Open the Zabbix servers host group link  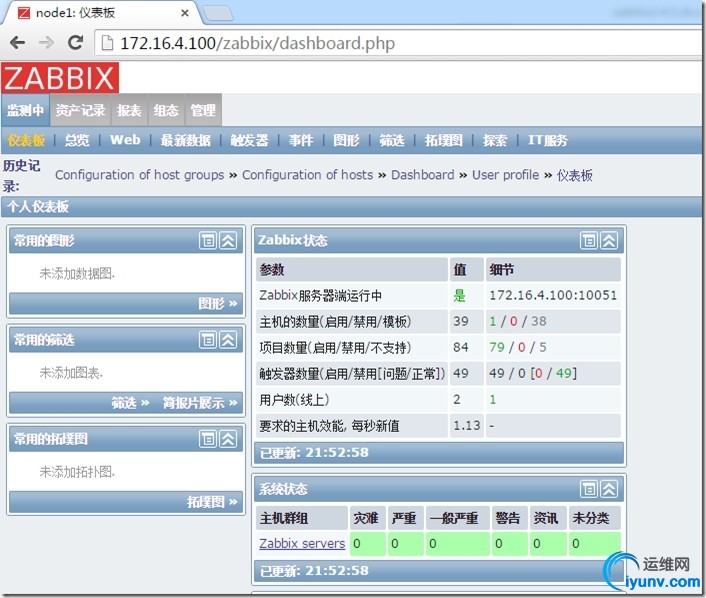(x=302, y=544)
